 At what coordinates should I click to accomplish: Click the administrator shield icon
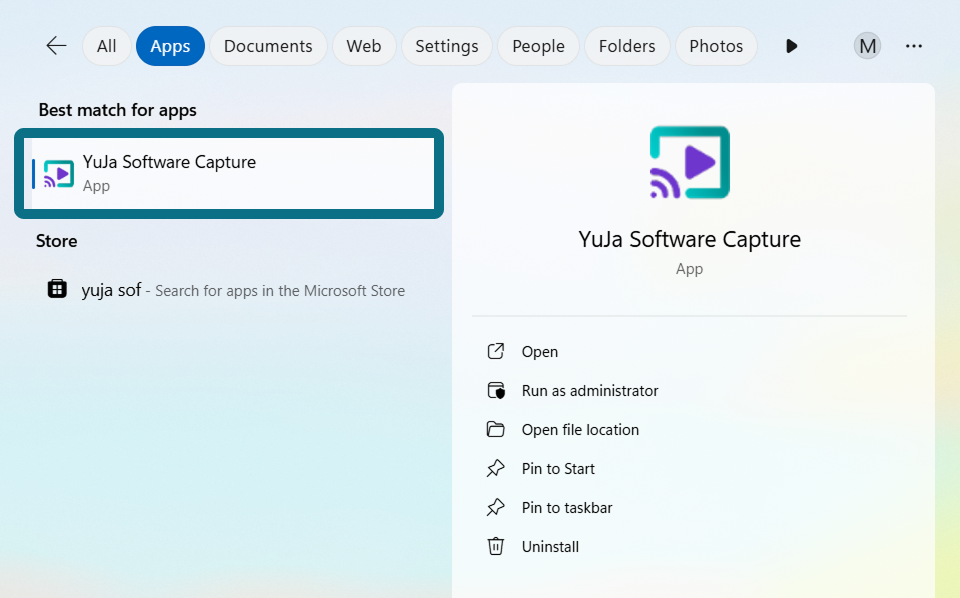click(x=496, y=391)
